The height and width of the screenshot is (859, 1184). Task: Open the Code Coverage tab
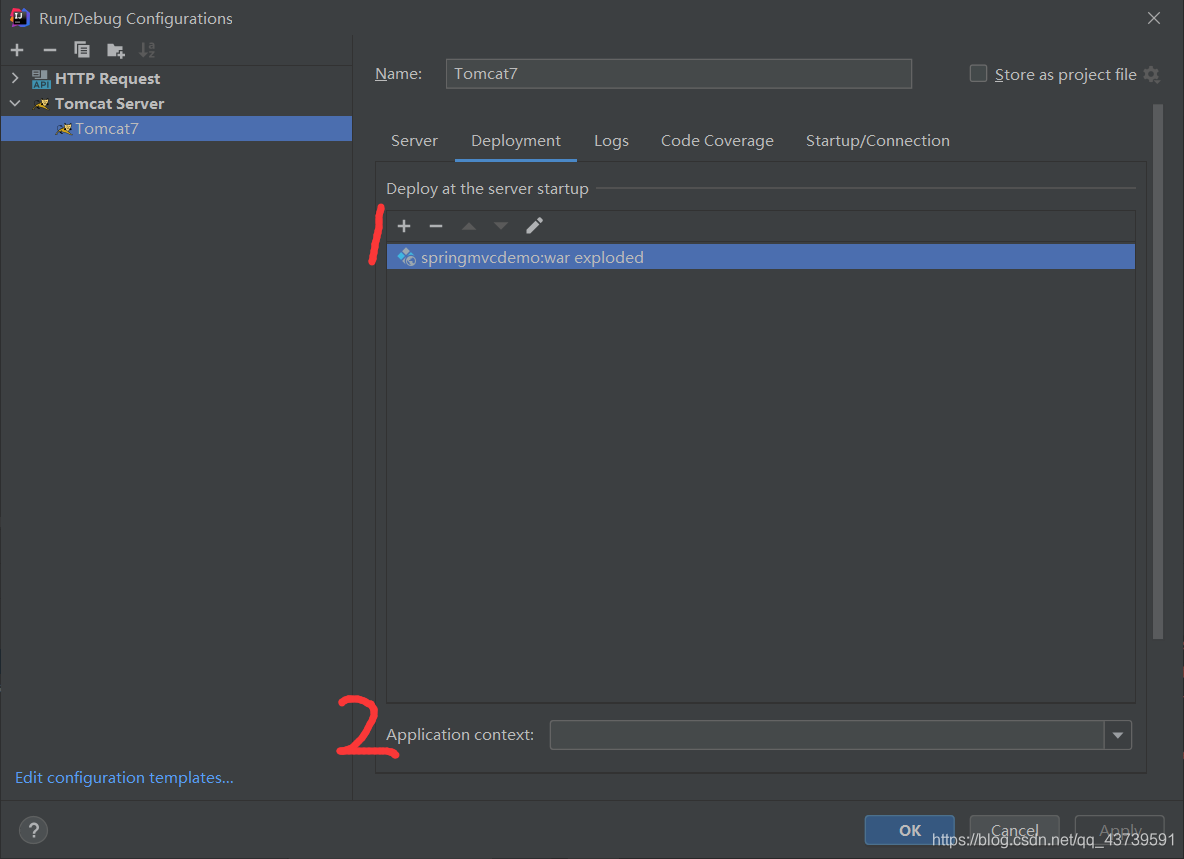pos(717,141)
